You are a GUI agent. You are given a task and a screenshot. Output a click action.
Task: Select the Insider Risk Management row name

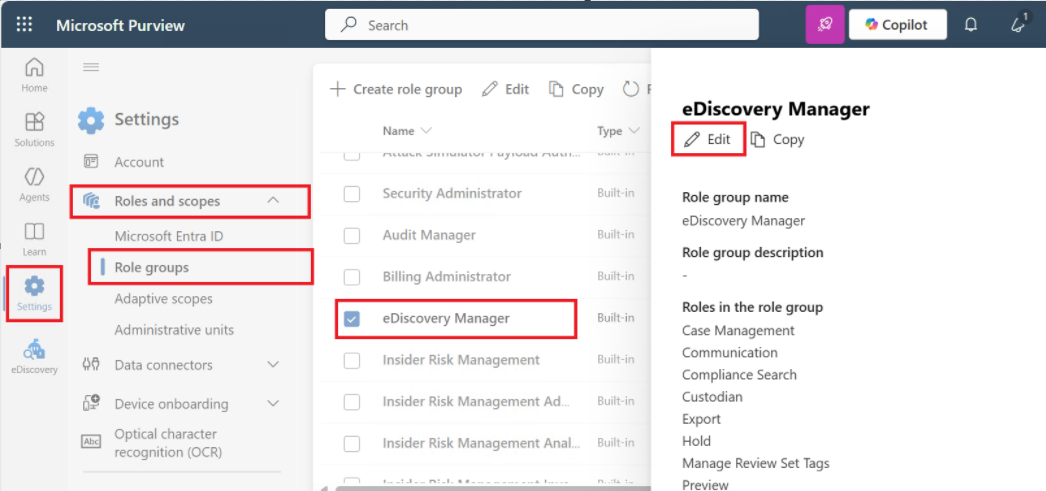point(461,360)
